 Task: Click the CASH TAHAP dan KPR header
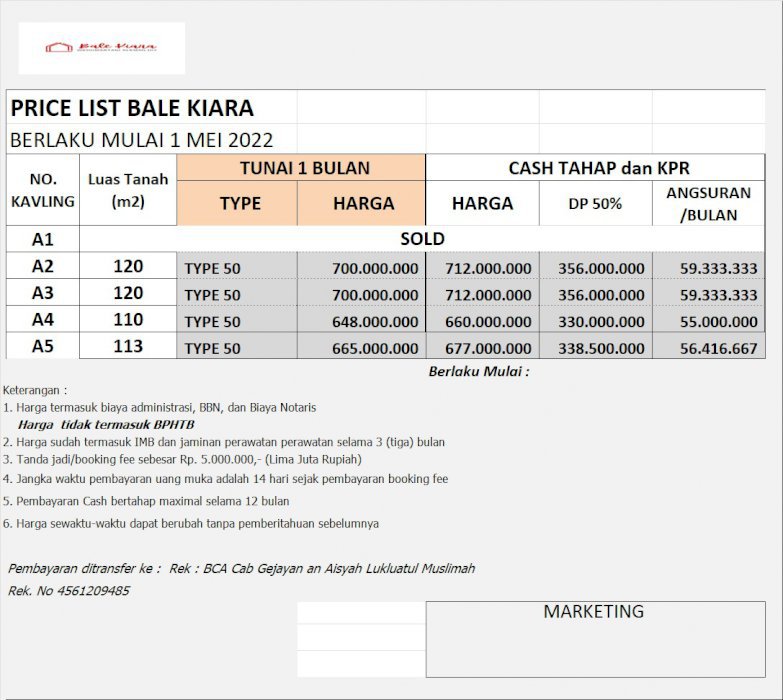pos(598,168)
